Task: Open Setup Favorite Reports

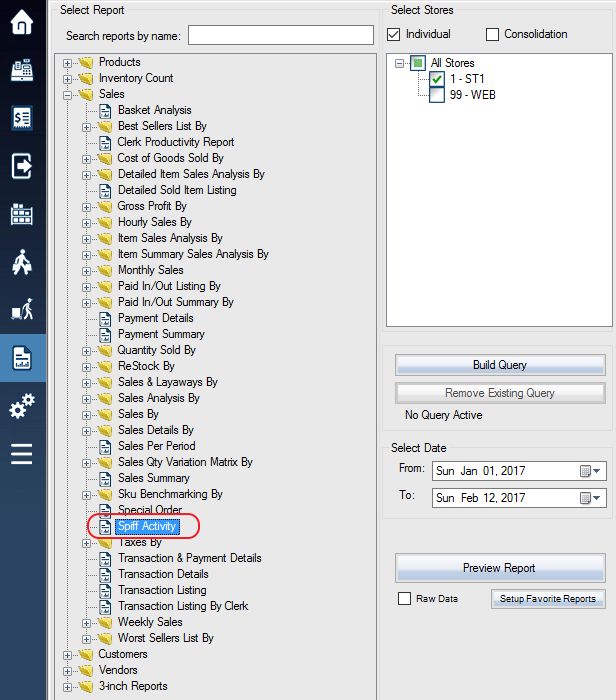Action: 548,599
